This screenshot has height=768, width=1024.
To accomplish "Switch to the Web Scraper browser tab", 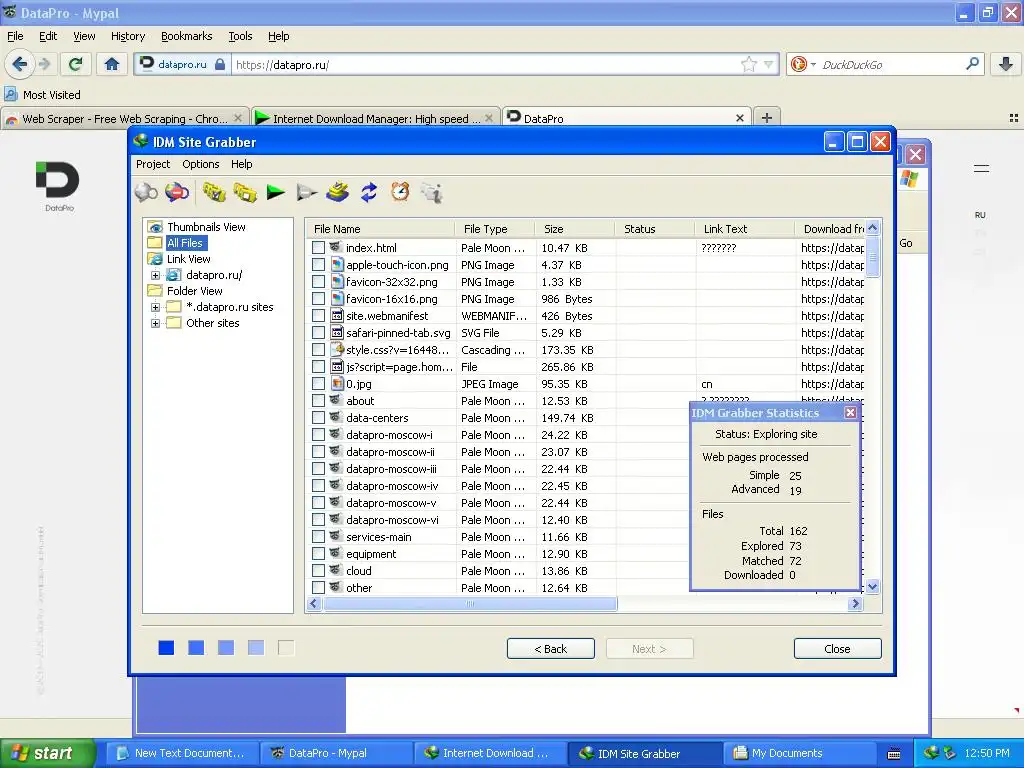I will (124, 118).
